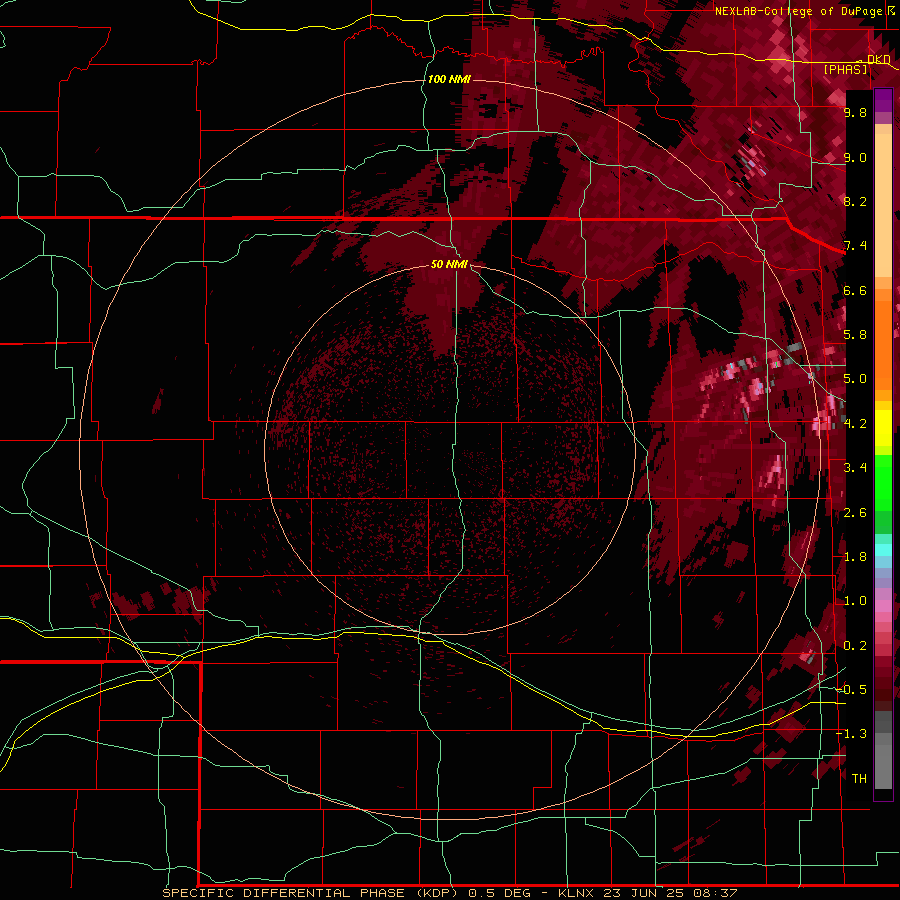Click the 100 NMI range ring label
900x900 pixels.
tap(449, 79)
